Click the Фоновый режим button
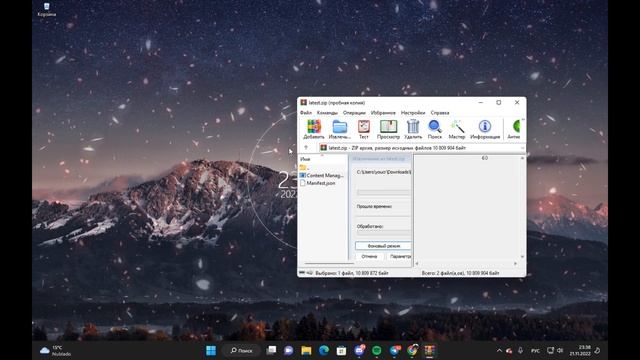The image size is (640, 360). tap(383, 246)
